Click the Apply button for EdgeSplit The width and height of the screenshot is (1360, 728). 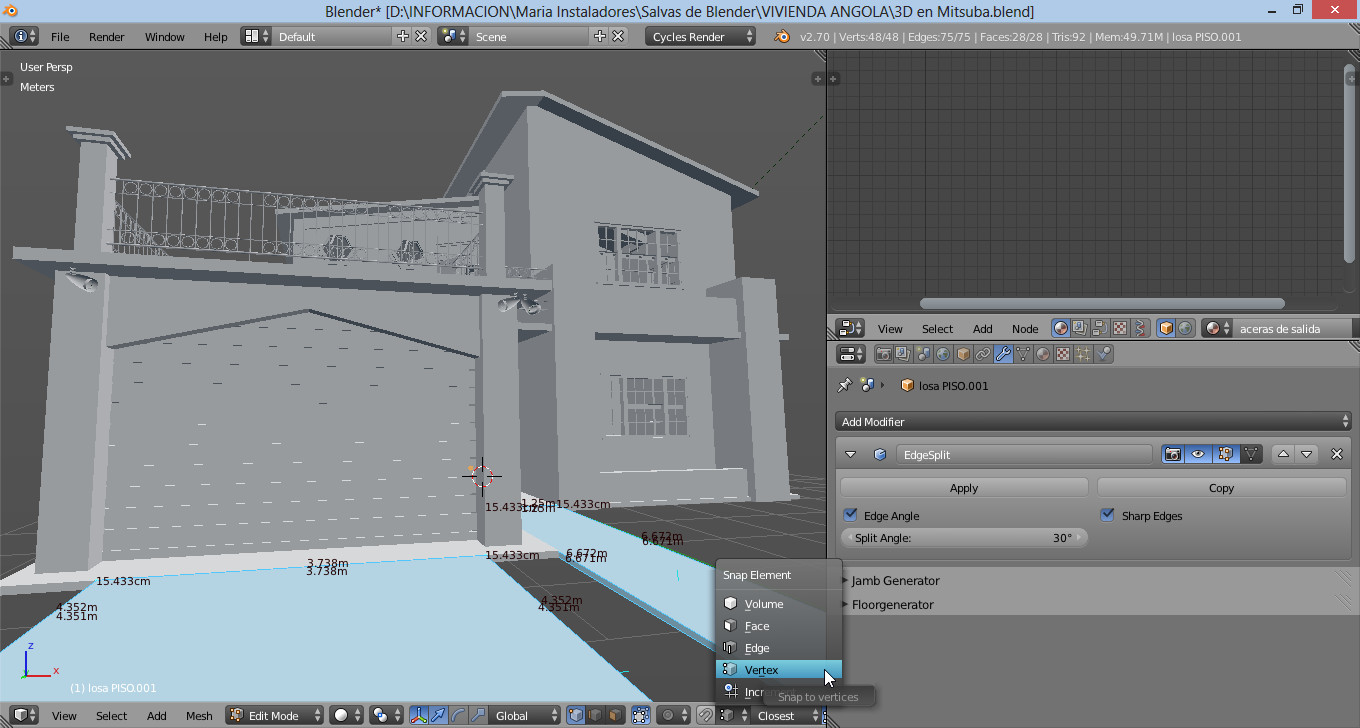964,487
